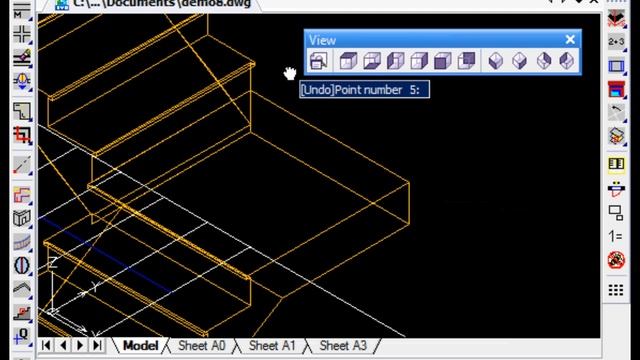Image resolution: width=640 pixels, height=360 pixels.
Task: Select the red roof model icon
Action: coord(616,18)
